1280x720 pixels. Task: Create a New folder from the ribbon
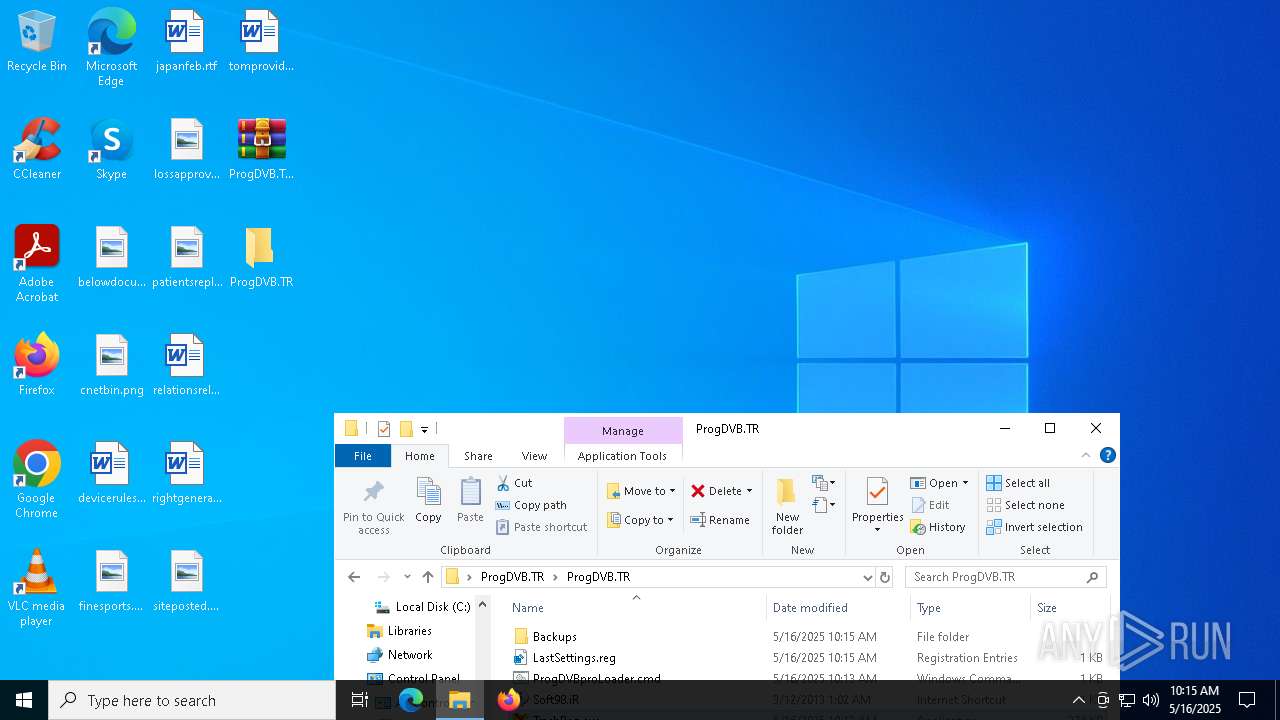(787, 506)
